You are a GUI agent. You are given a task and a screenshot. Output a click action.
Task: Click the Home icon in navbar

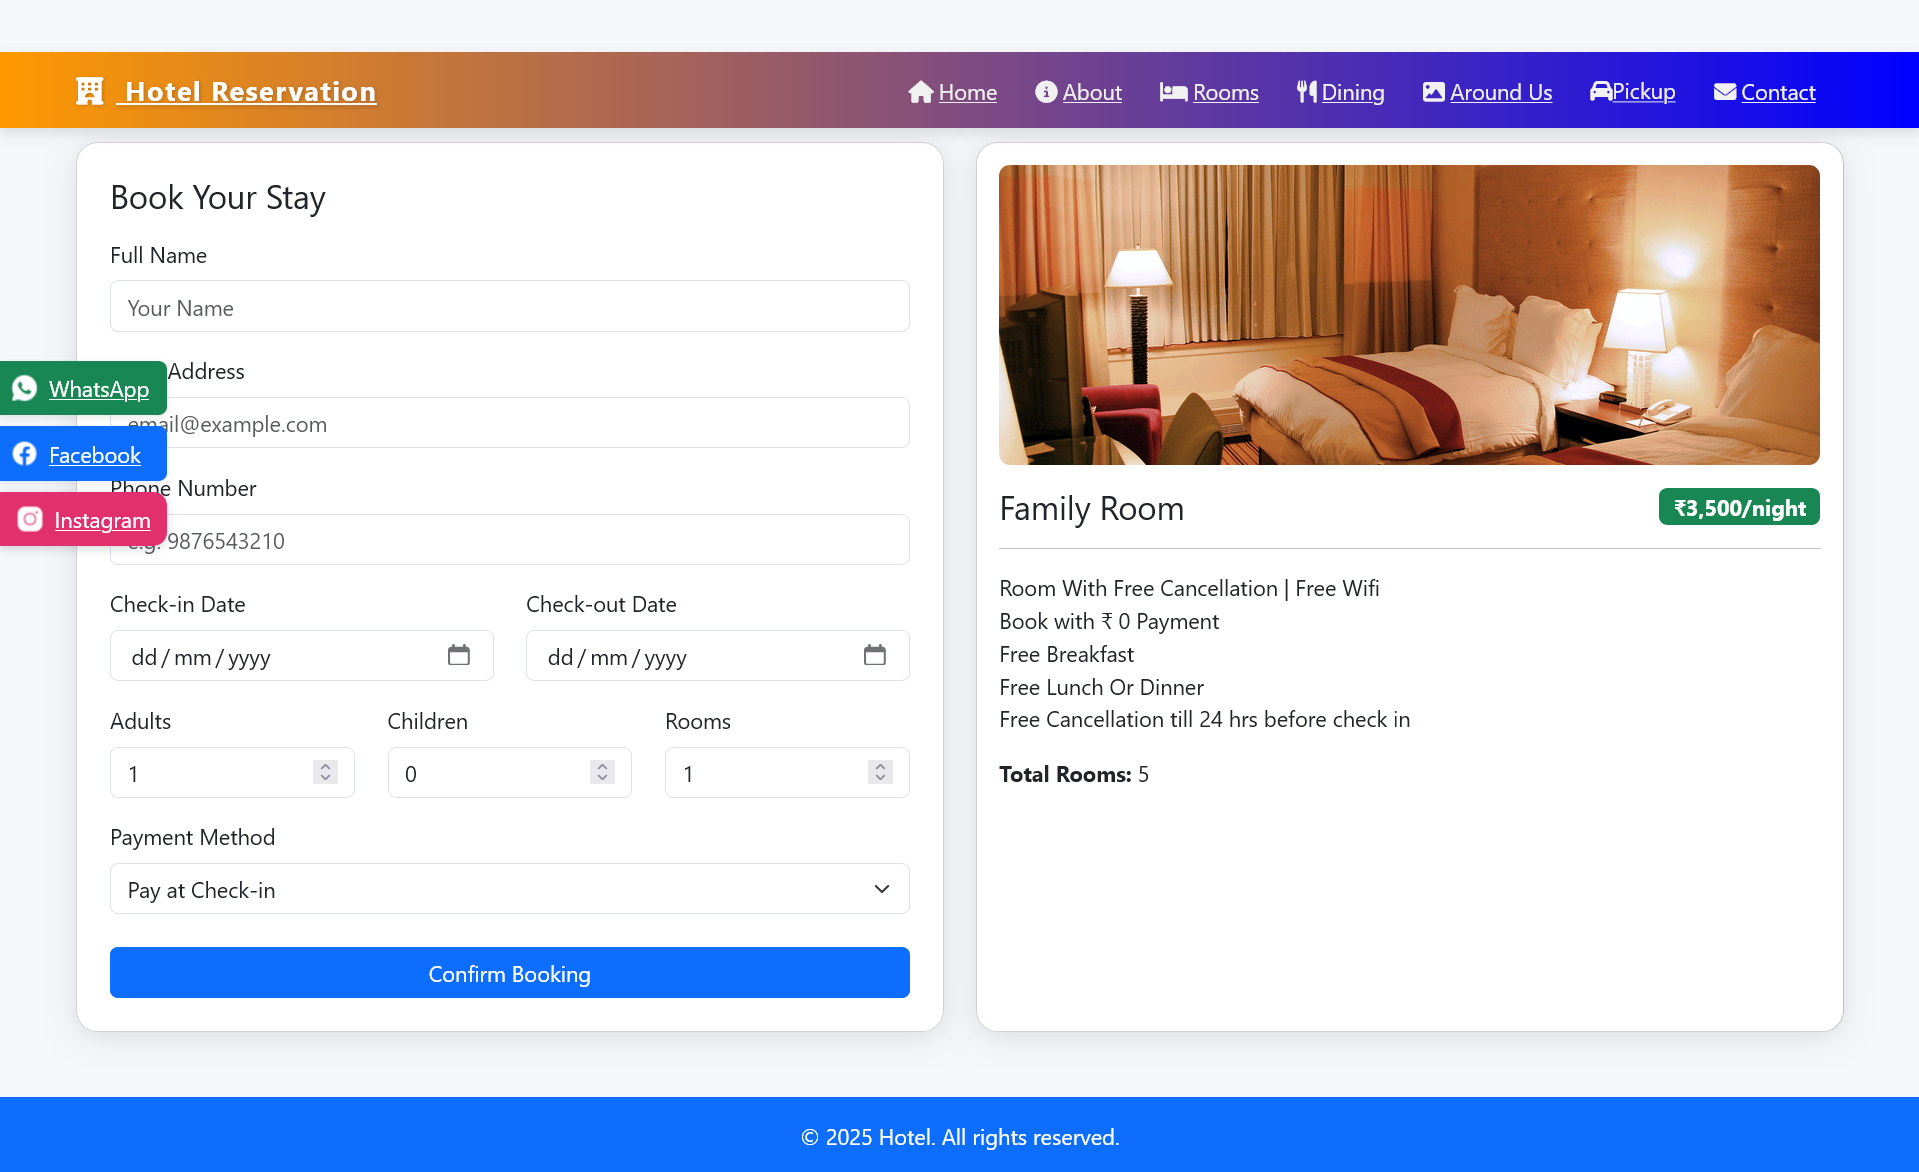pyautogui.click(x=920, y=91)
